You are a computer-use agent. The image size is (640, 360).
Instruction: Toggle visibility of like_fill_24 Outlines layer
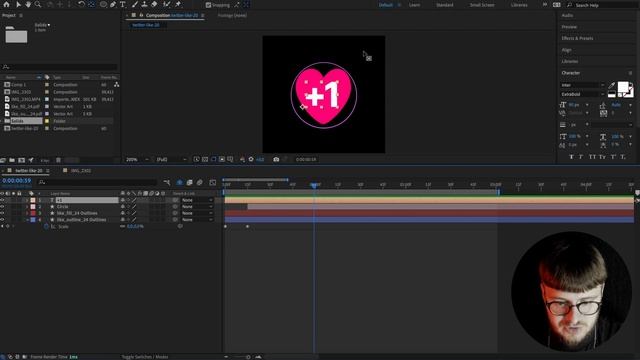click(x=2, y=213)
